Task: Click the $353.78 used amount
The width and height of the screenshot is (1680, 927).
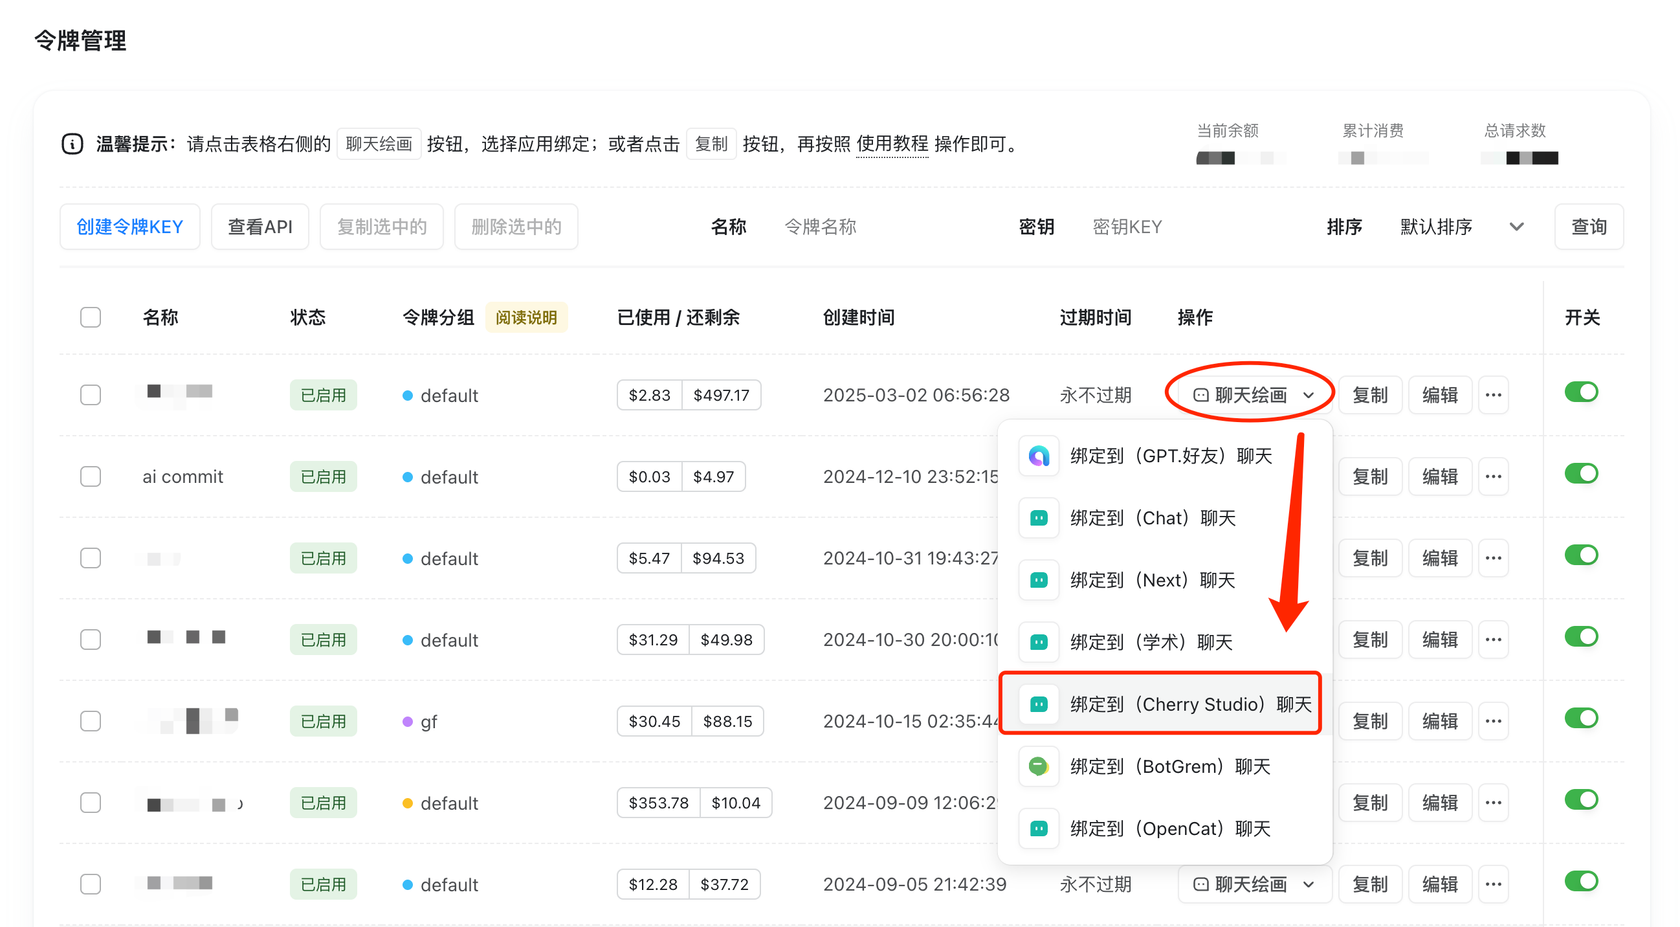Action: pos(659,803)
